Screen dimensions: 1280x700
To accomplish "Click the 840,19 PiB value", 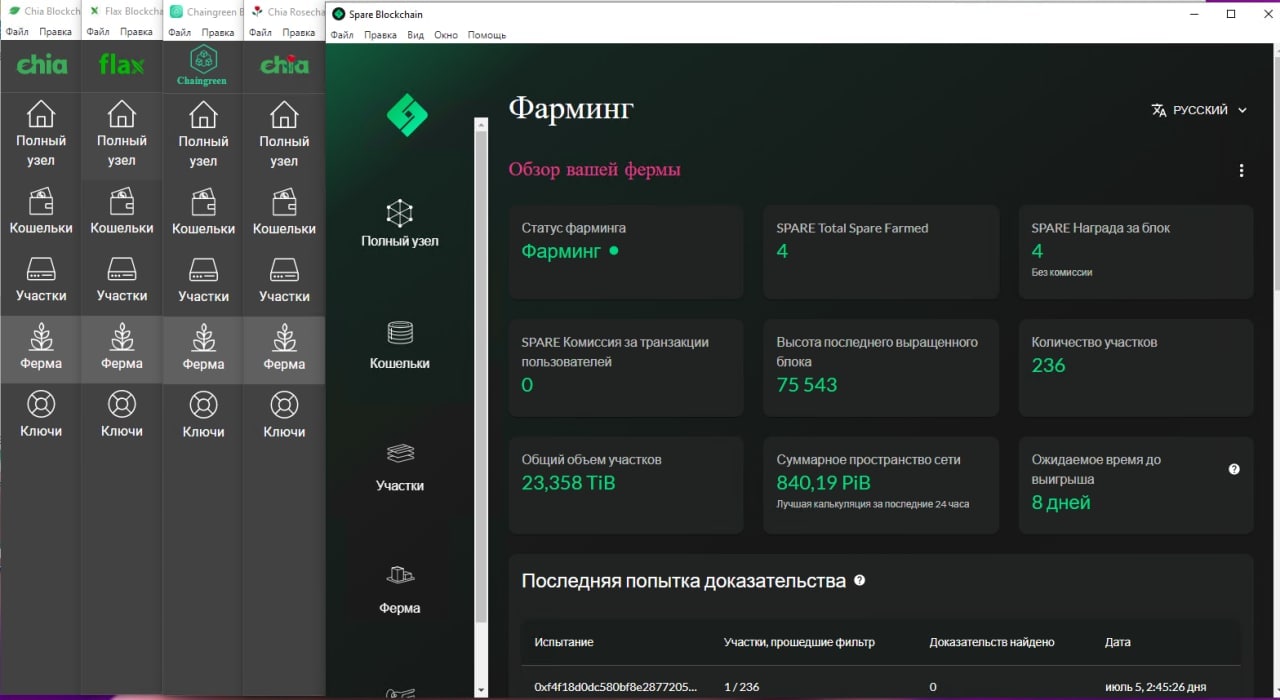I will (824, 483).
